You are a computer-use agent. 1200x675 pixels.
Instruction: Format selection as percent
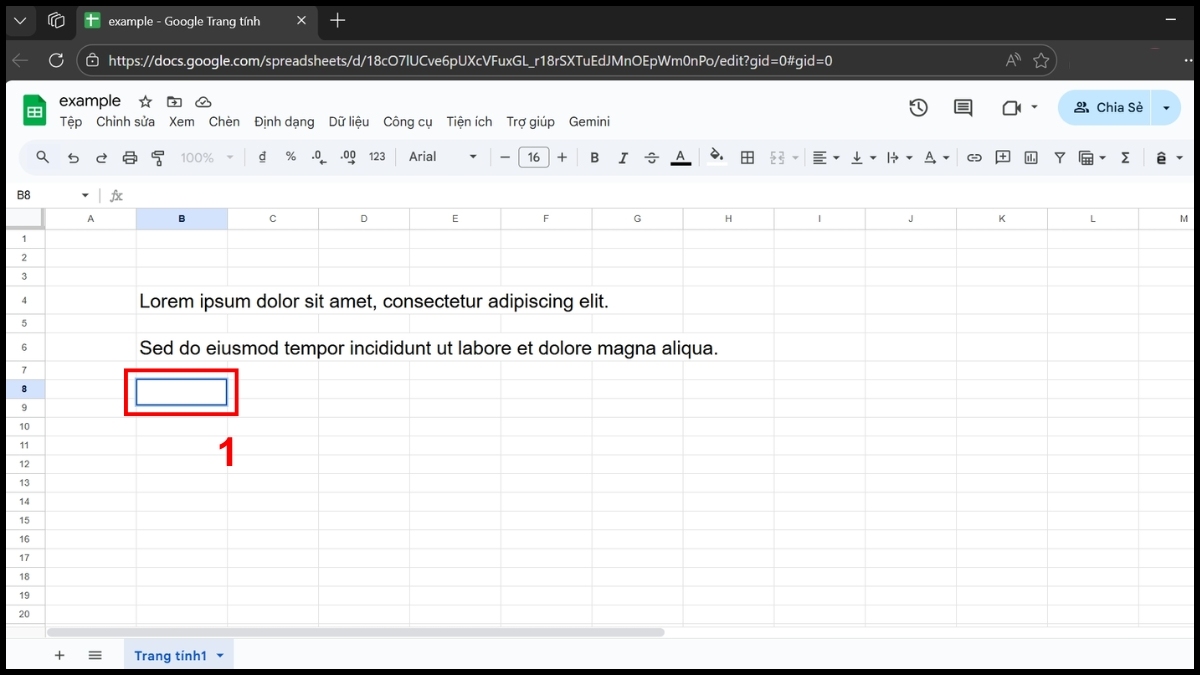click(x=291, y=157)
